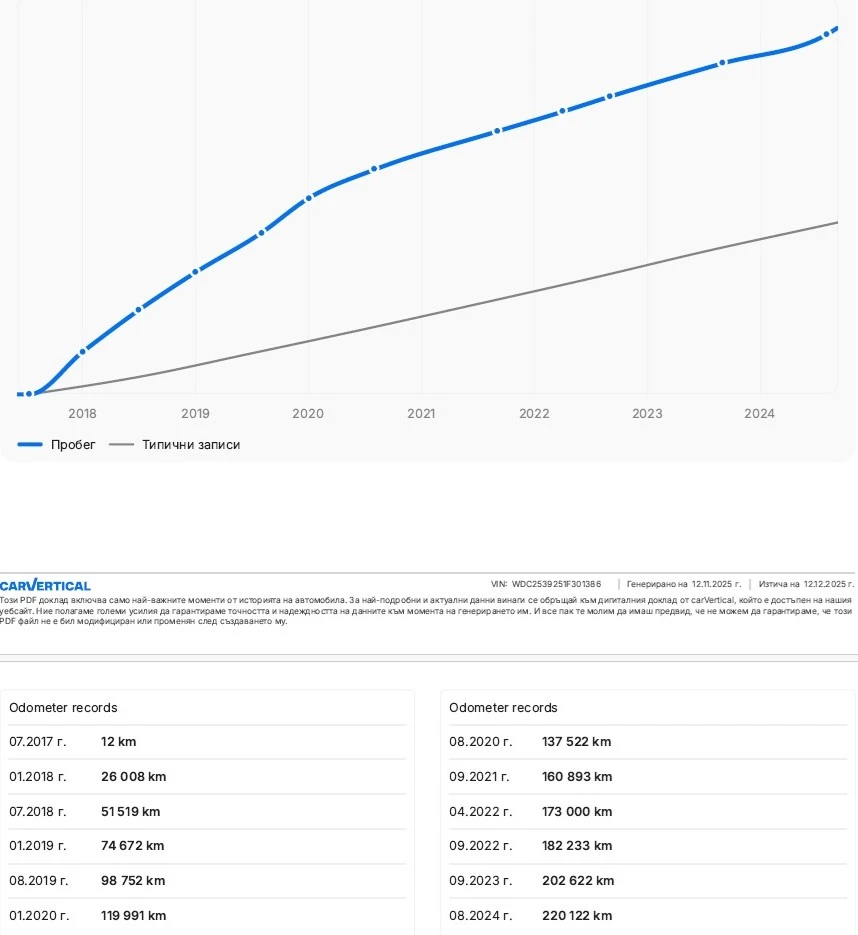This screenshot has height=935, width=858.
Task: Click the 220 122 km odometer value
Action: (576, 916)
